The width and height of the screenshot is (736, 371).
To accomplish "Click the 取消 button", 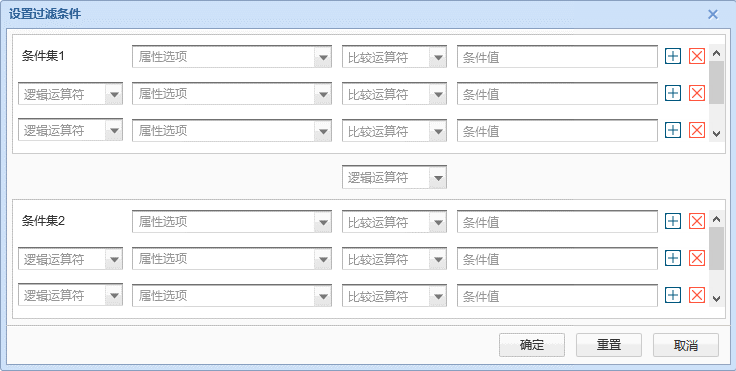I will (x=686, y=345).
